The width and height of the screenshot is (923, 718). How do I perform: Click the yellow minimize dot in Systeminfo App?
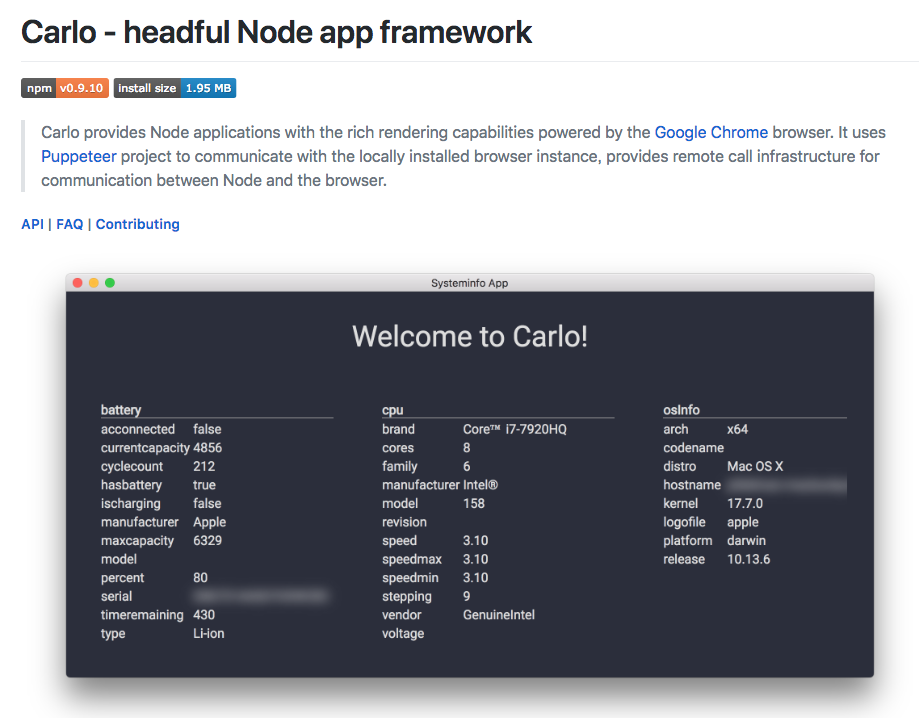(x=92, y=282)
